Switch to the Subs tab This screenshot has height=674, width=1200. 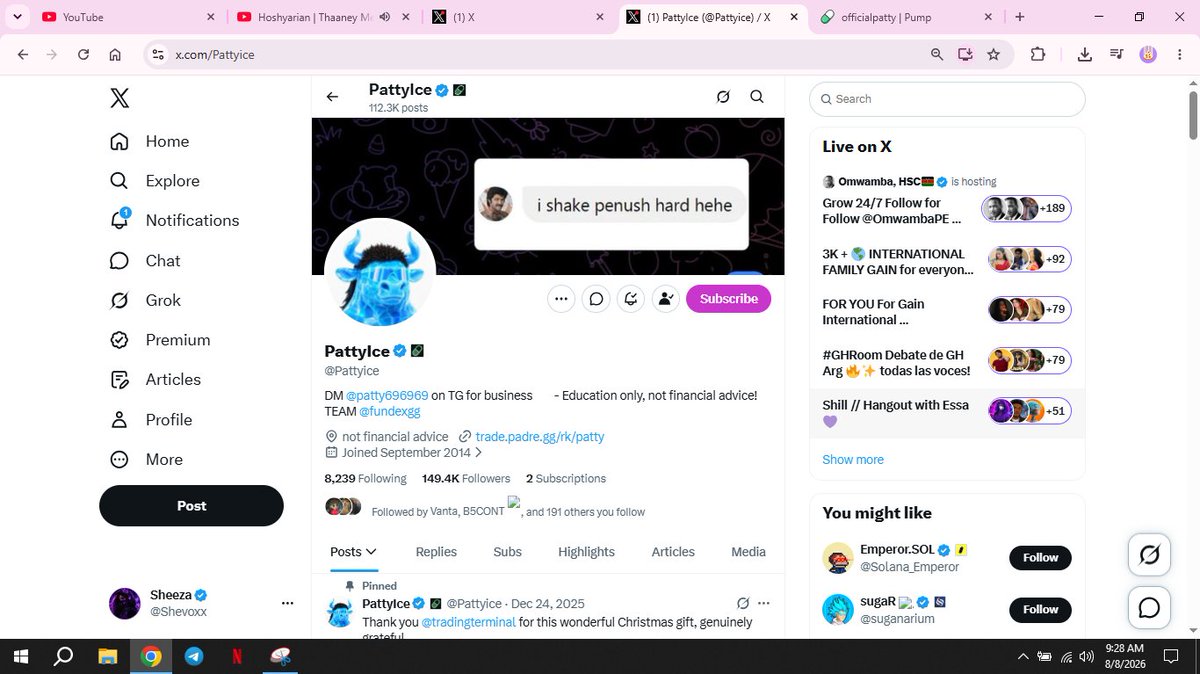pos(507,552)
